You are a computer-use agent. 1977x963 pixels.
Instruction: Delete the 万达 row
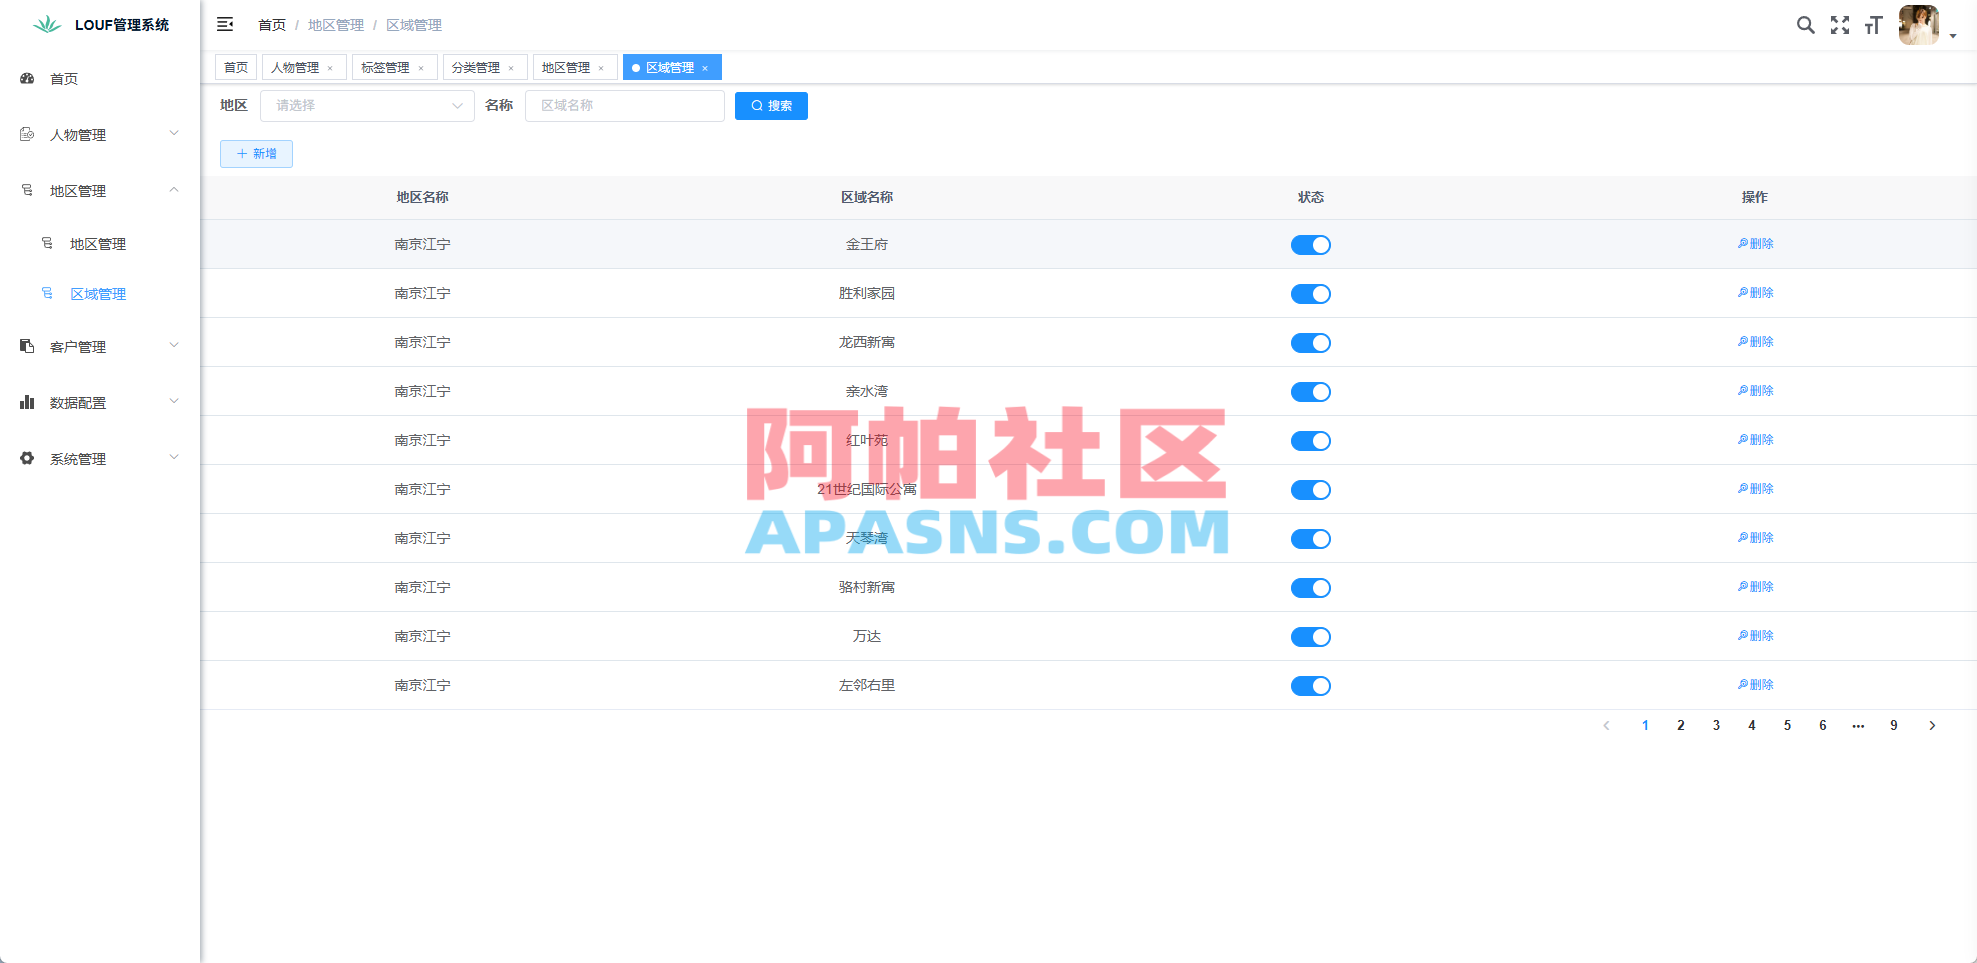tap(1755, 636)
